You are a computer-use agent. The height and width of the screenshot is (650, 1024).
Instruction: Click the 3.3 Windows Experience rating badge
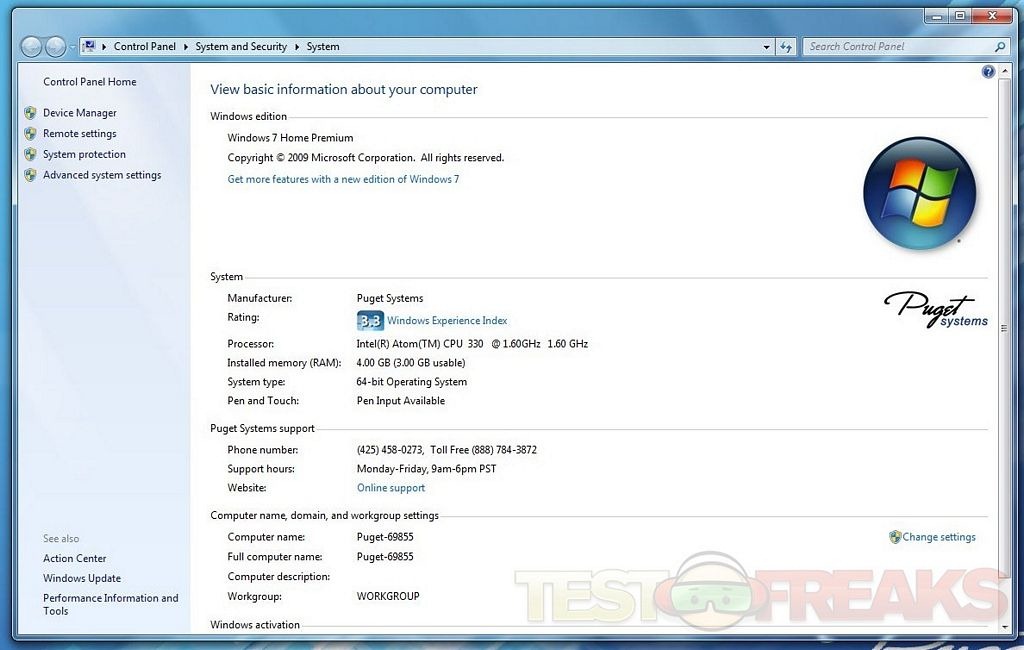click(x=370, y=321)
